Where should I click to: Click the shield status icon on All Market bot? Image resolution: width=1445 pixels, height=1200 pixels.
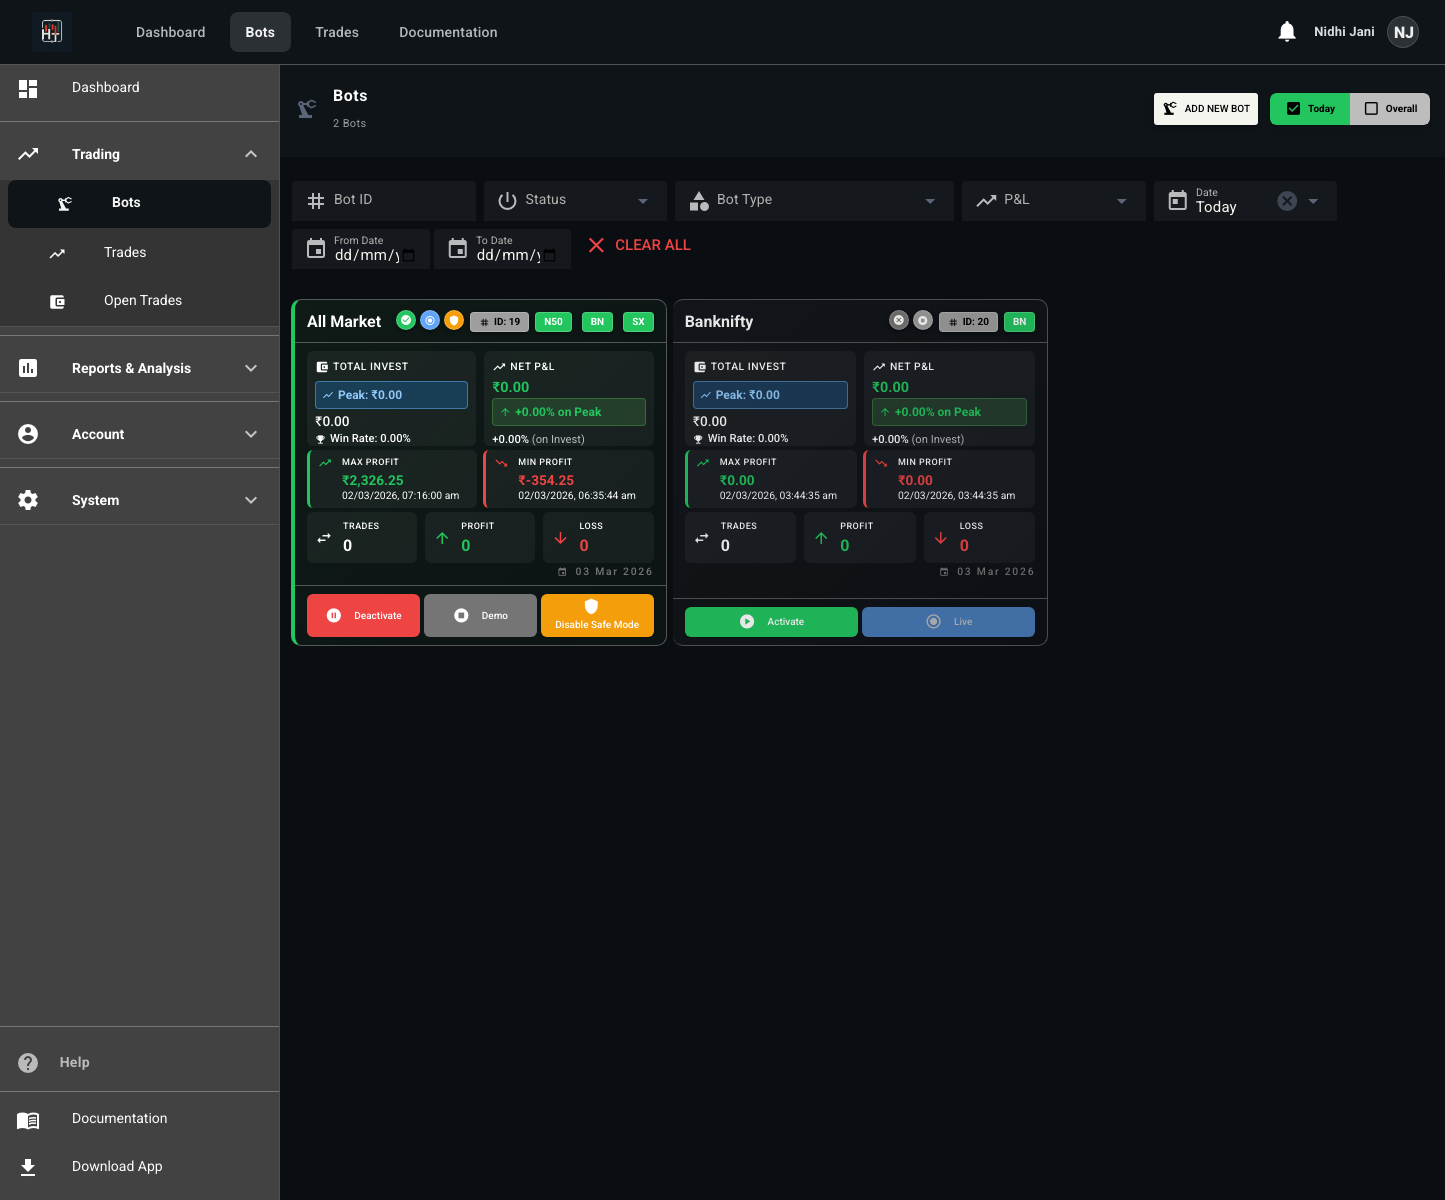pos(454,320)
